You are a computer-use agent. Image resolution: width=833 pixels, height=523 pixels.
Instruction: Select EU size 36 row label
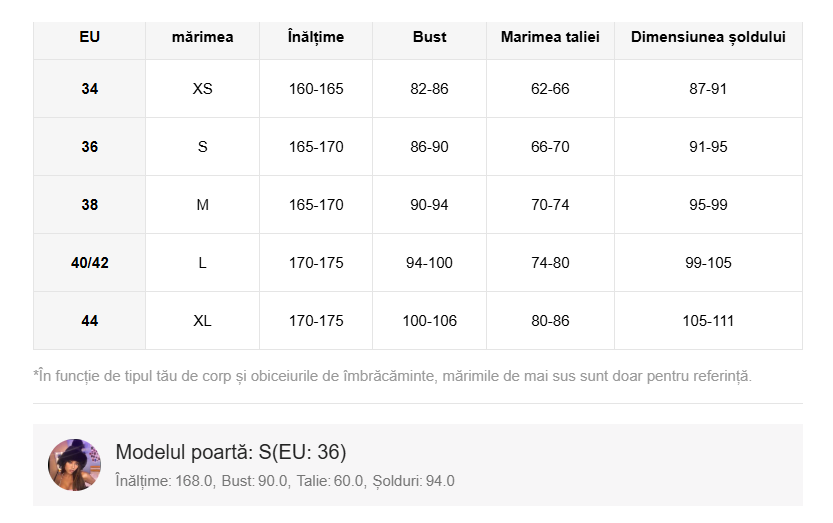(90, 147)
